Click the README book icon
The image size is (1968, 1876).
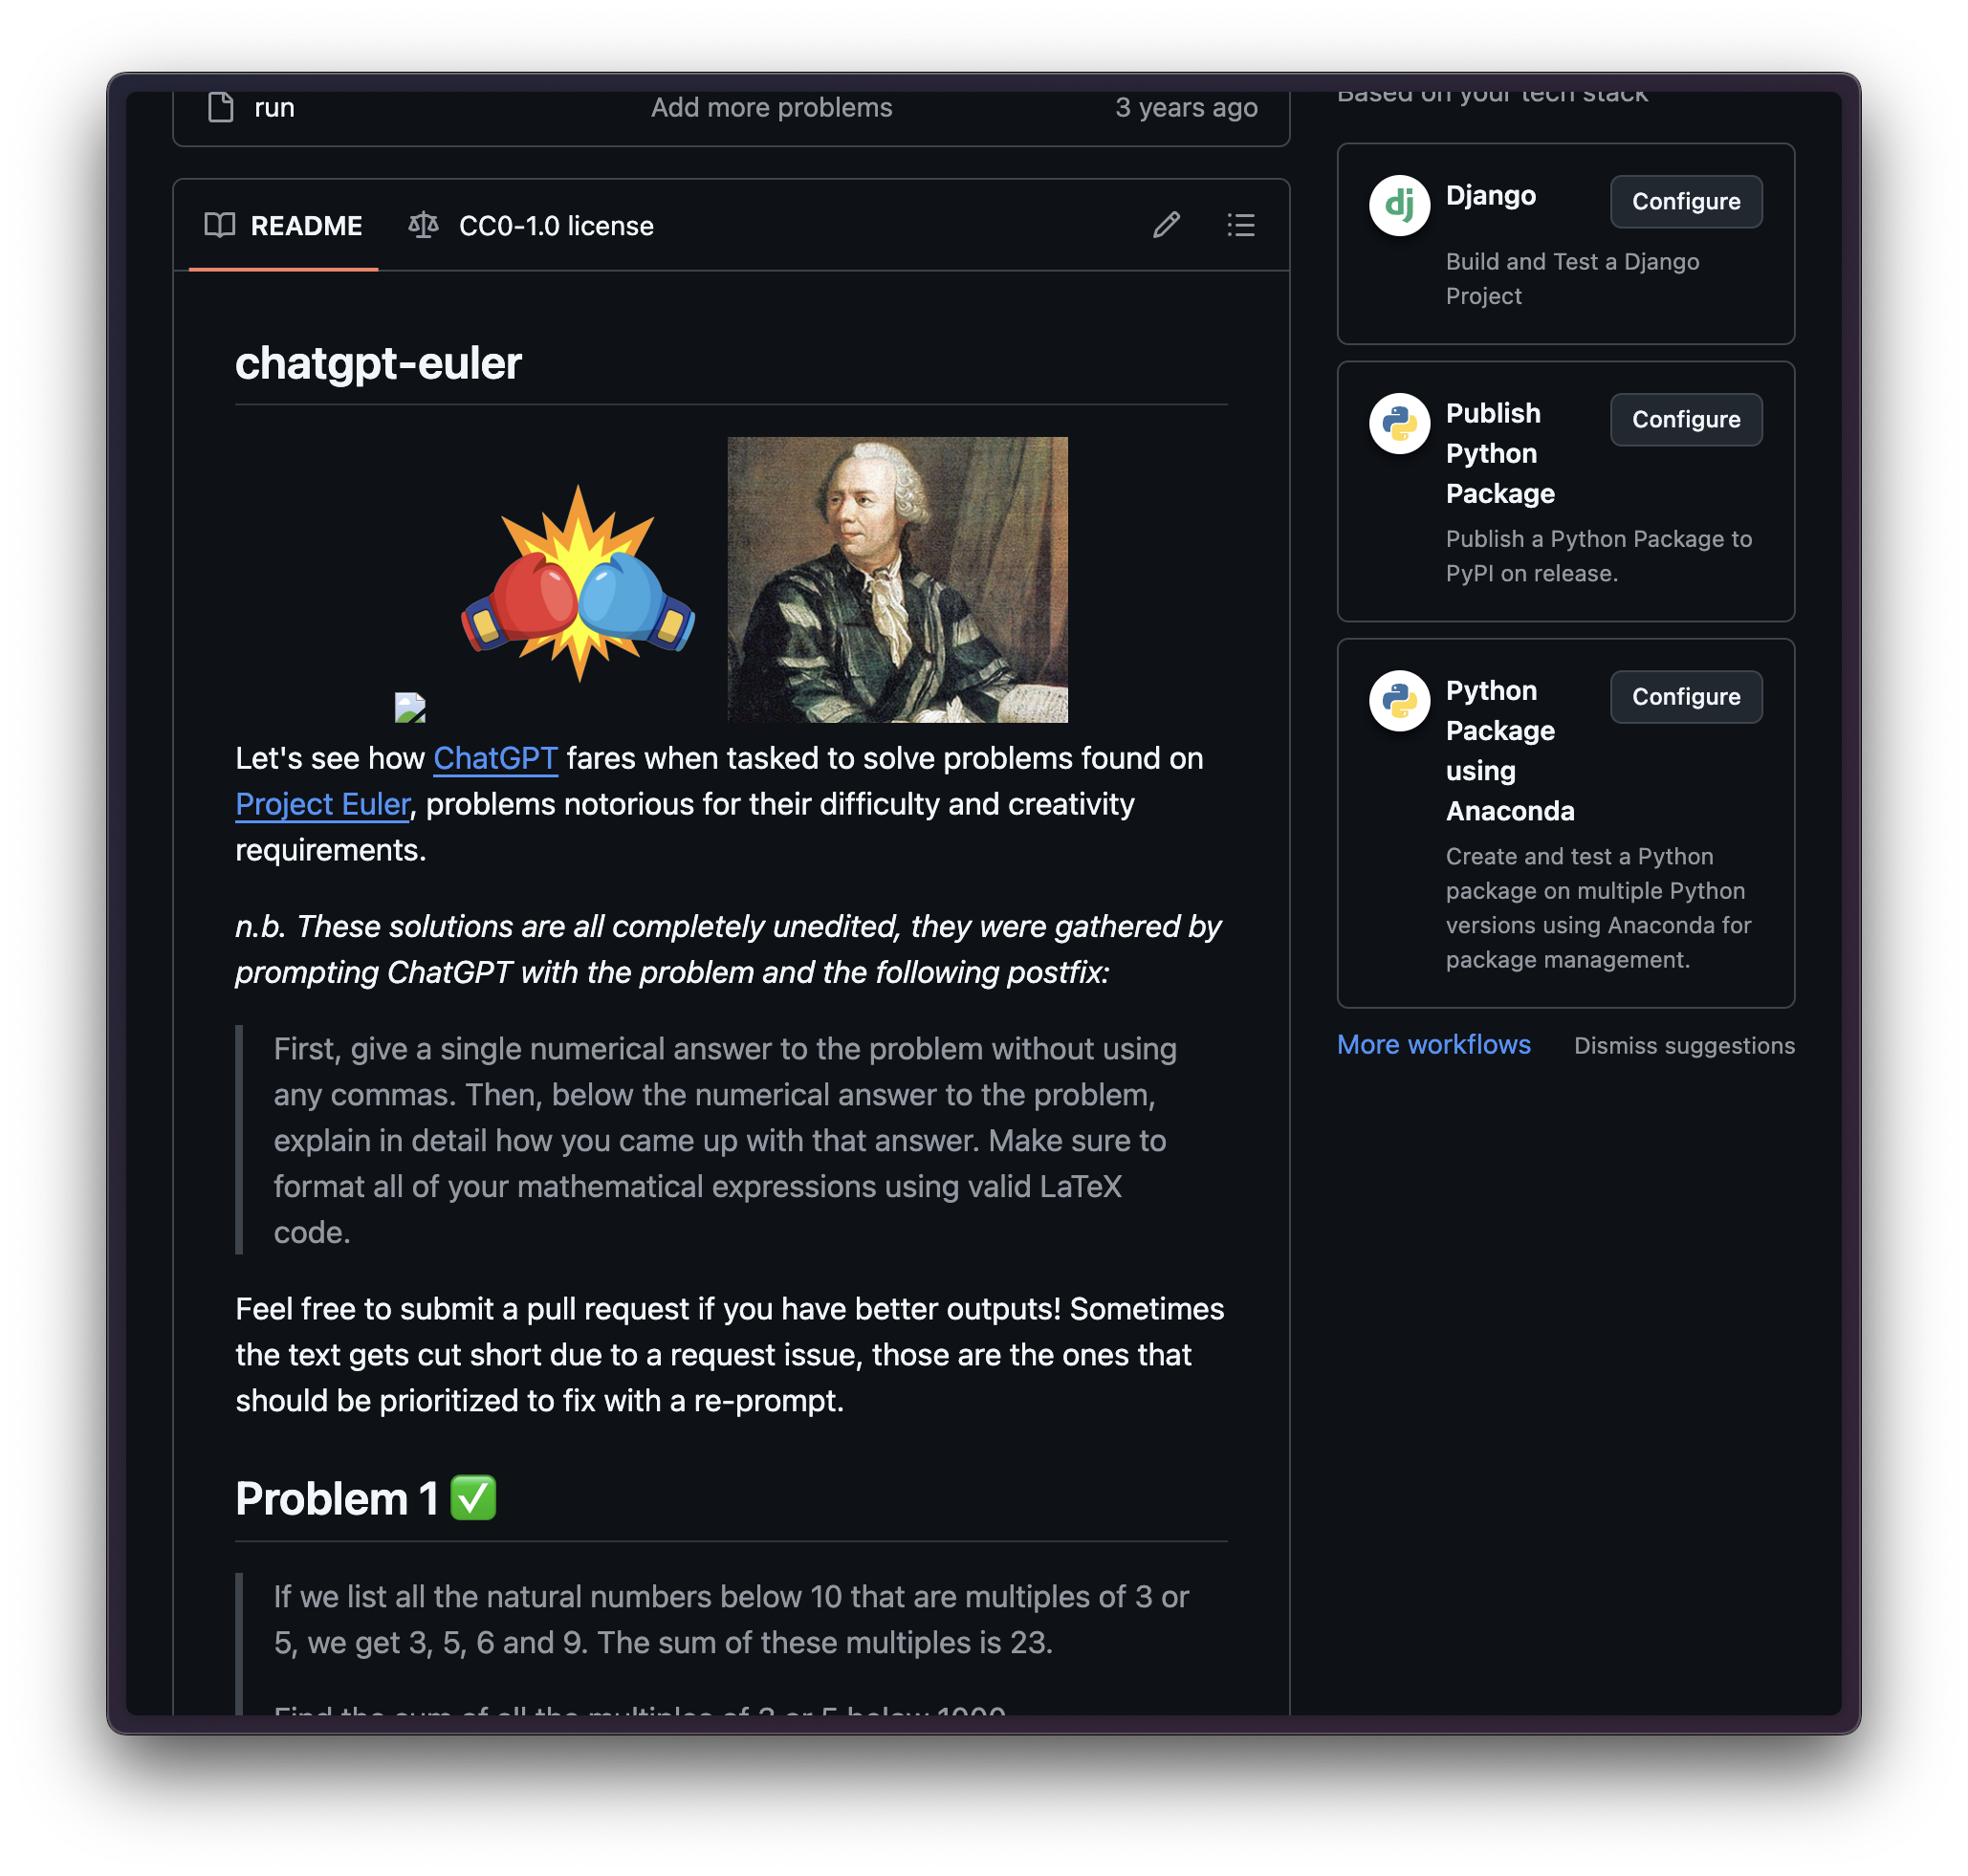click(219, 225)
